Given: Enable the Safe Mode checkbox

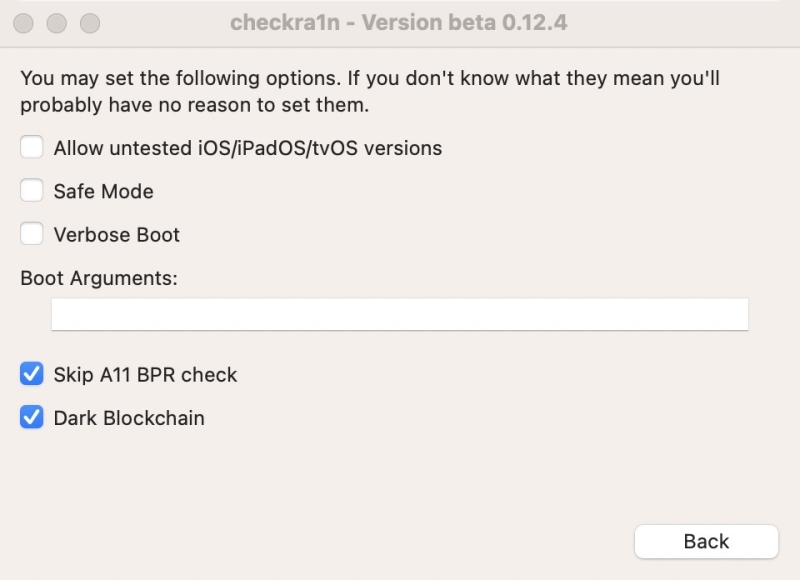Looking at the screenshot, I should pyautogui.click(x=31, y=191).
